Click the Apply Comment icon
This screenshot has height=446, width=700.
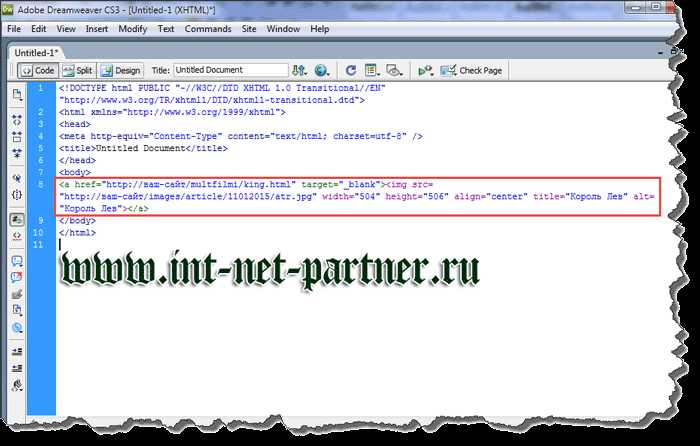point(17,261)
